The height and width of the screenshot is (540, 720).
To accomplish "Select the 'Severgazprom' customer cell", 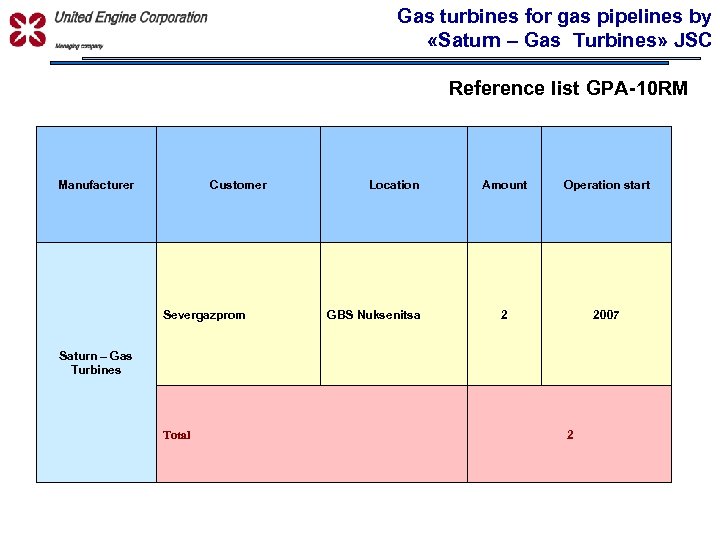I will 238,314.
